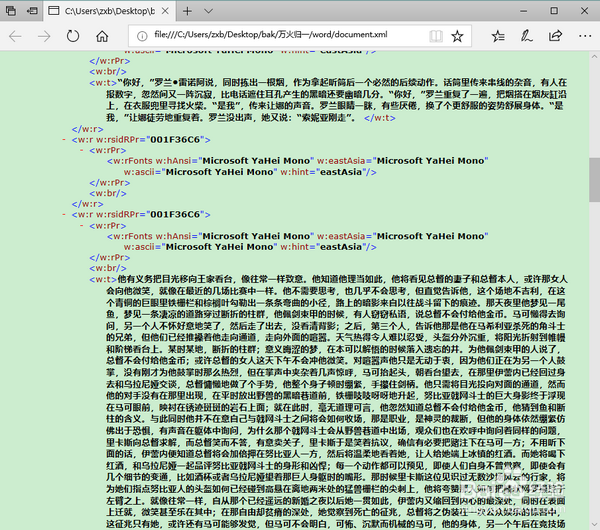600x530 pixels.
Task: Click the scroll up arrow
Action: [x=594, y=57]
